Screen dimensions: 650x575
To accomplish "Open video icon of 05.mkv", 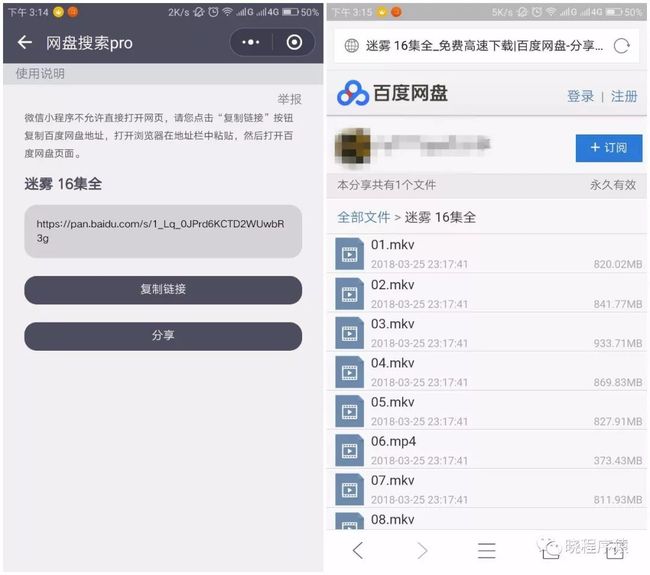I will click(x=349, y=411).
